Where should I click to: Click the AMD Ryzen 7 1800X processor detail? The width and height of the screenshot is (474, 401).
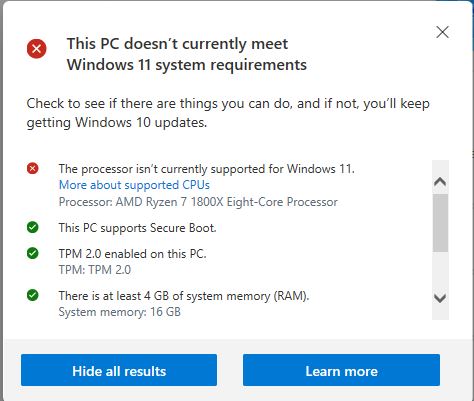tap(198, 202)
